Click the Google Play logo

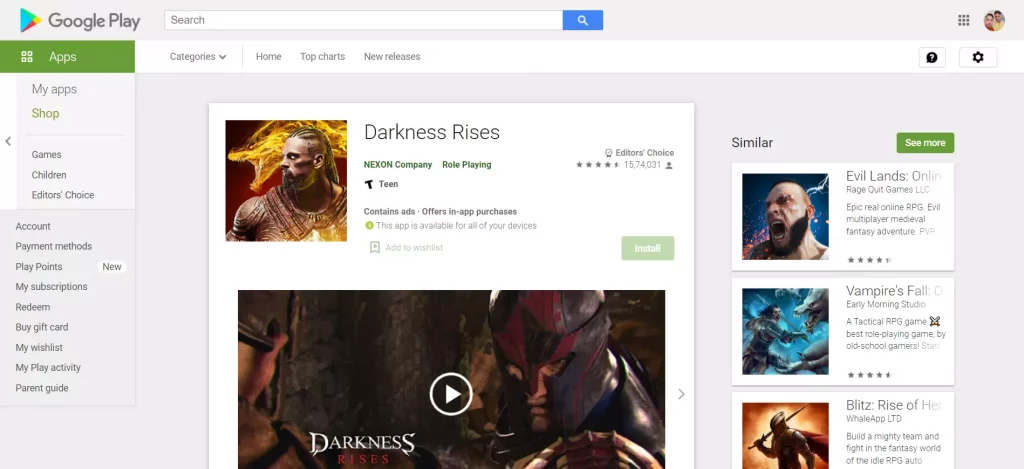click(x=80, y=20)
